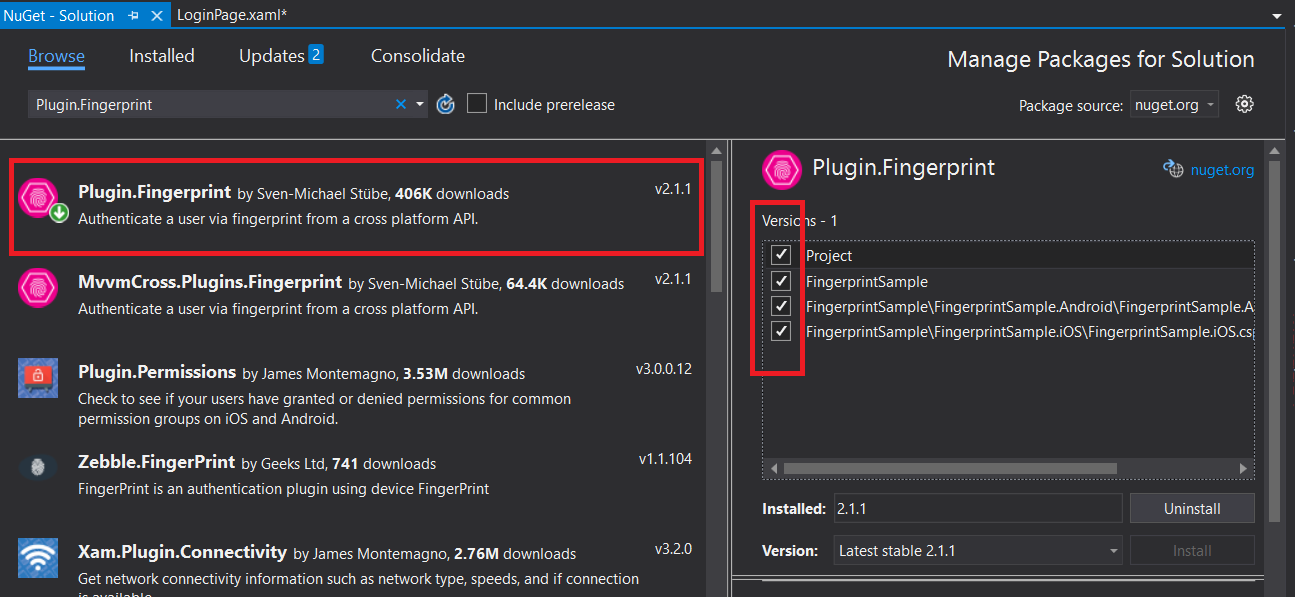Click the package list vertical scrollbar thumb
Image resolution: width=1295 pixels, height=597 pixels.
click(x=716, y=224)
